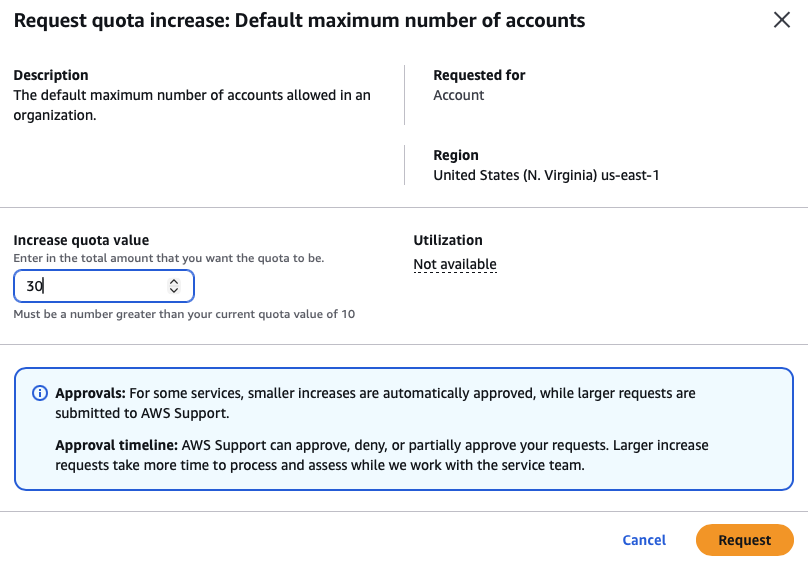Screen dimensions: 808x563
Task: Close the quota increase dialog
Action: point(782,20)
